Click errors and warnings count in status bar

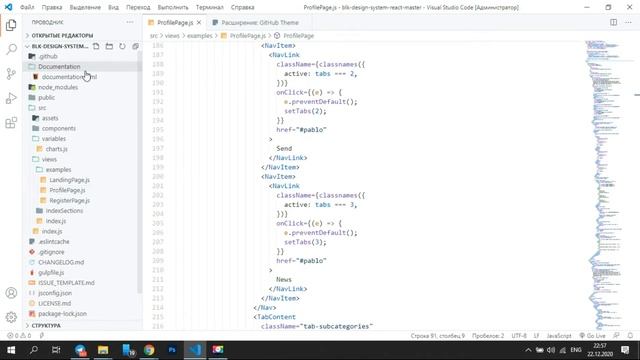point(19,336)
